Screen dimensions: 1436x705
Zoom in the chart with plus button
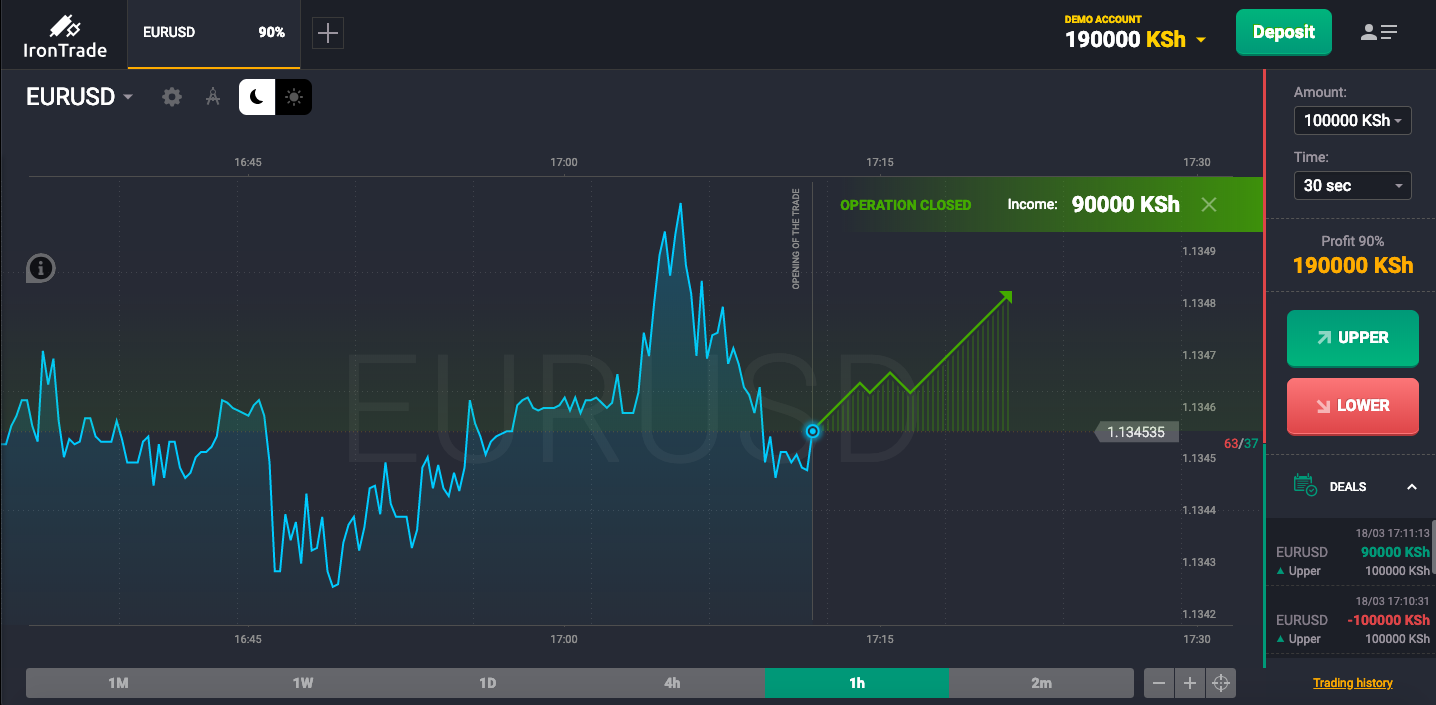(1190, 683)
